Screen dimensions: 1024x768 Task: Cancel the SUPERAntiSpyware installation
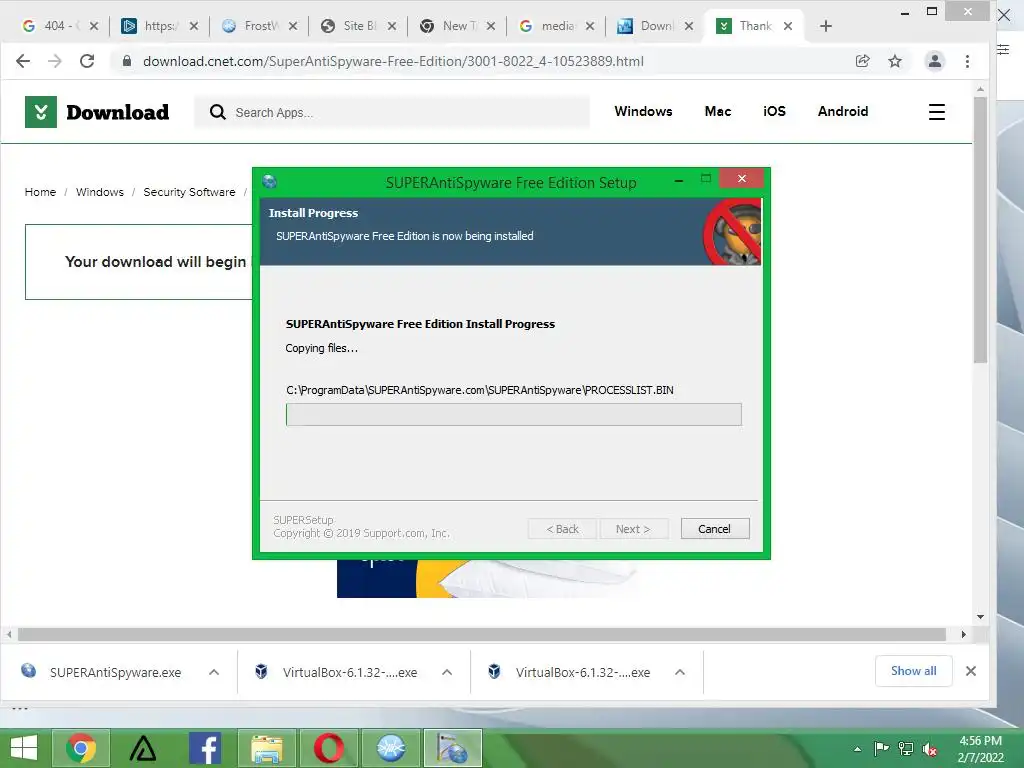click(x=714, y=528)
